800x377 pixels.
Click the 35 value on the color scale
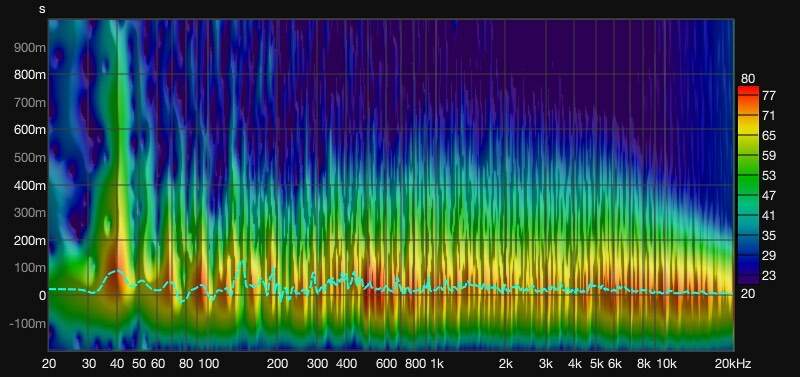click(x=768, y=236)
